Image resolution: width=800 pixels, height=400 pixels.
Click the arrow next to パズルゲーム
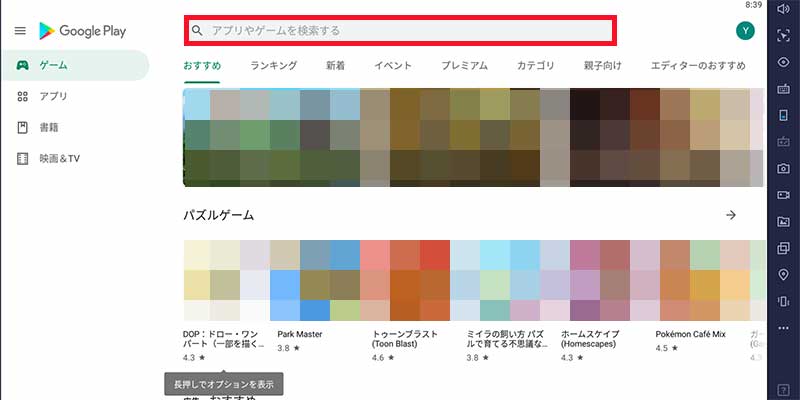(731, 215)
